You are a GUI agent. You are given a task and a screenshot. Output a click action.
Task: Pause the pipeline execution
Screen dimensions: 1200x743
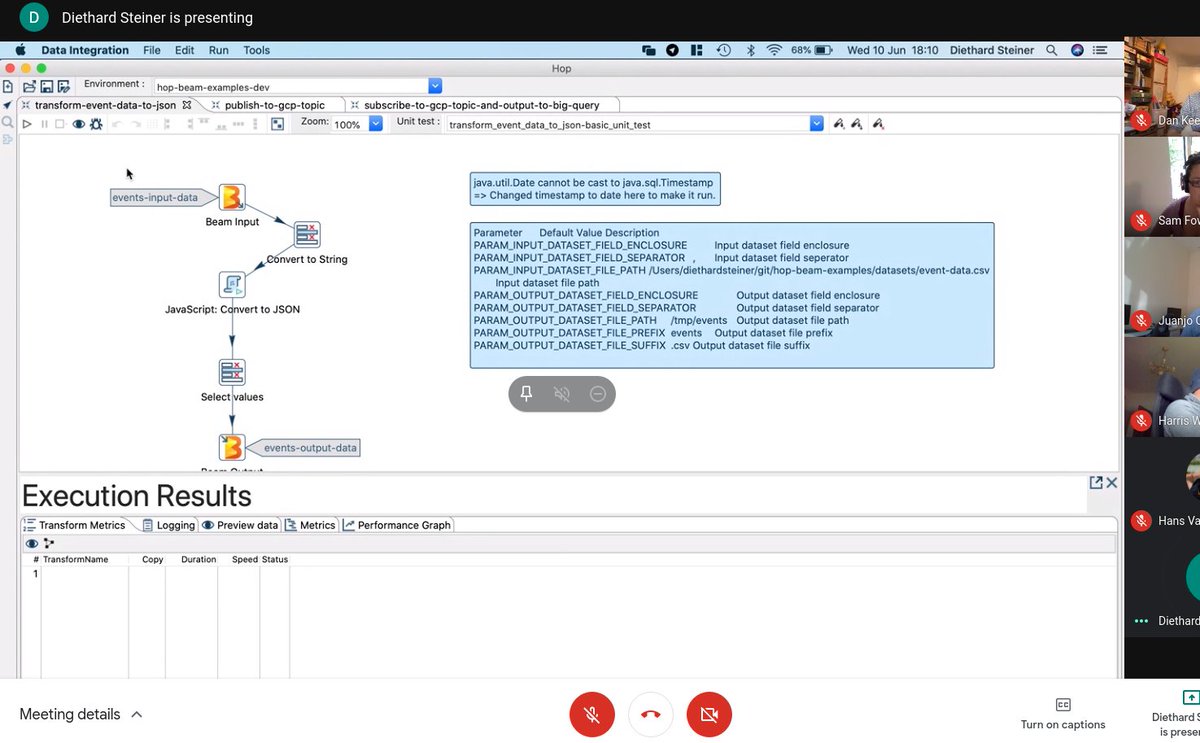[44, 124]
